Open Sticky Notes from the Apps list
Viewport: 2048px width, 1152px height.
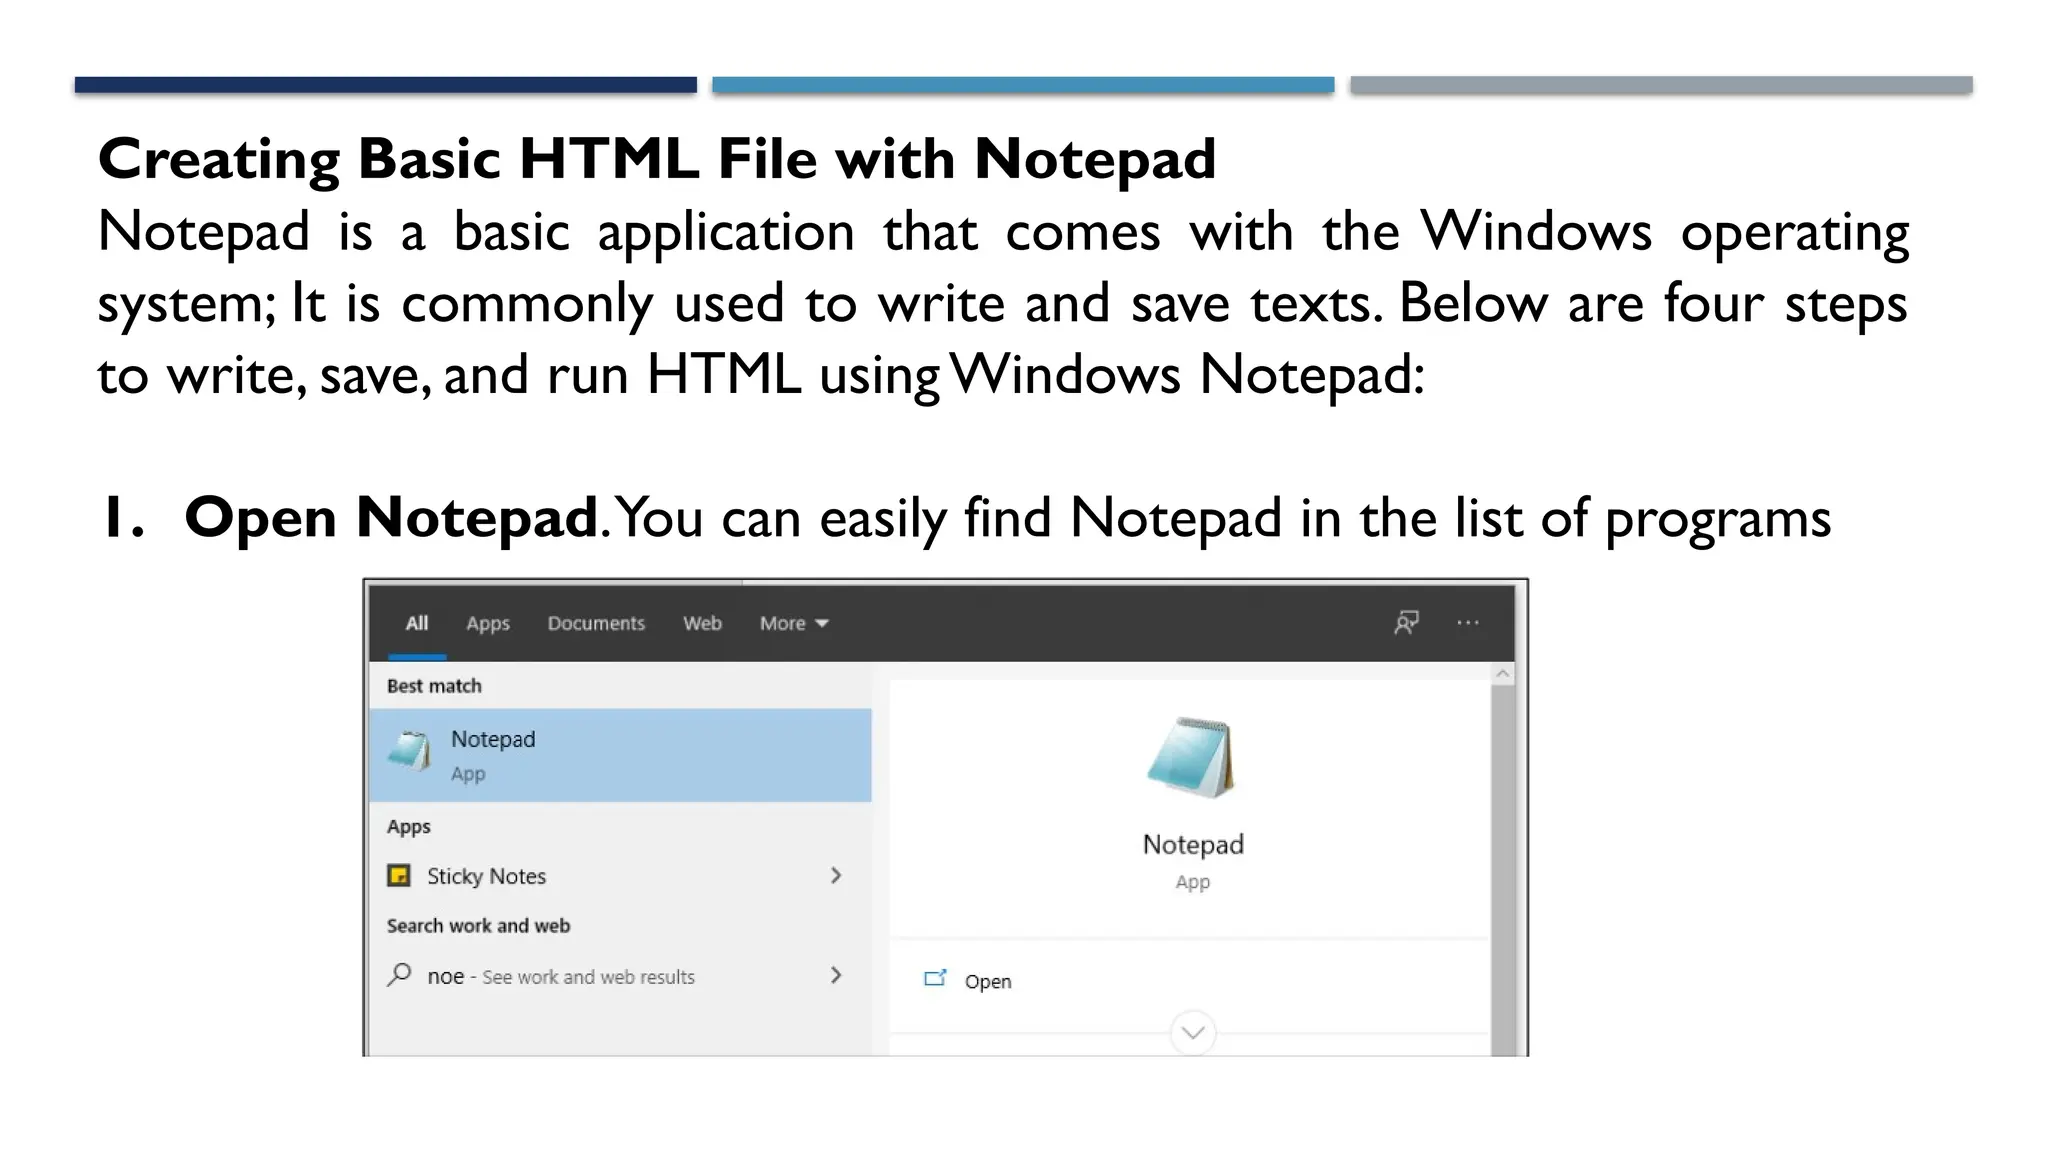[x=620, y=876]
